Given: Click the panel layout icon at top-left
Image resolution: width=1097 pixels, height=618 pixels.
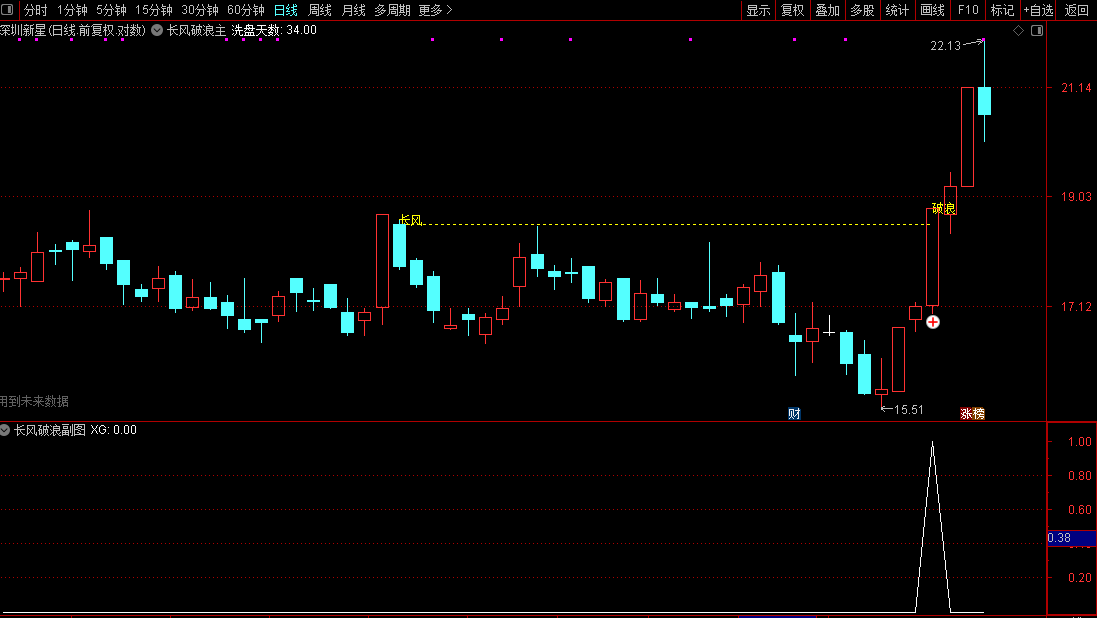Looking at the screenshot, I should 7,10.
